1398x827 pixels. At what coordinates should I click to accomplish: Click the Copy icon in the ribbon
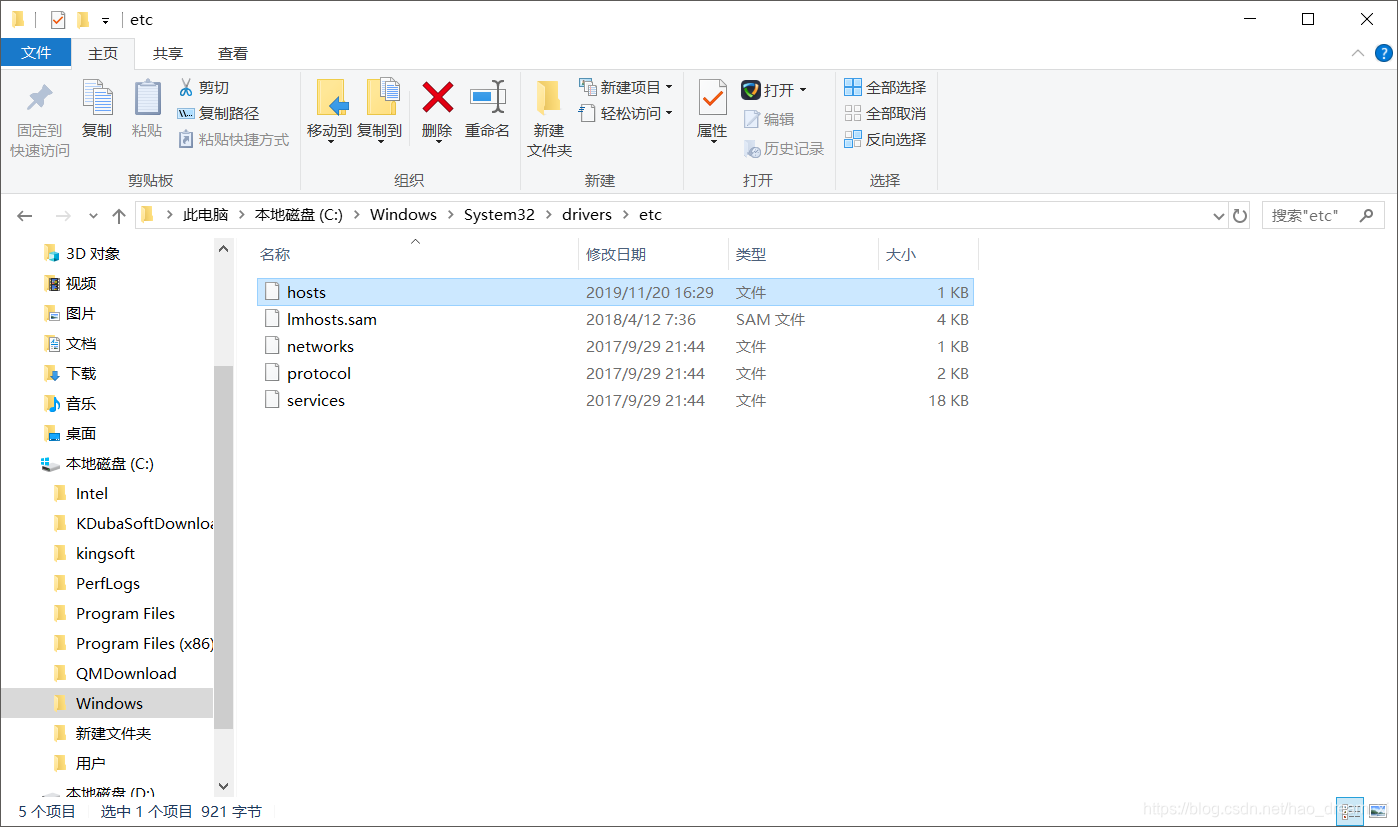tap(97, 98)
